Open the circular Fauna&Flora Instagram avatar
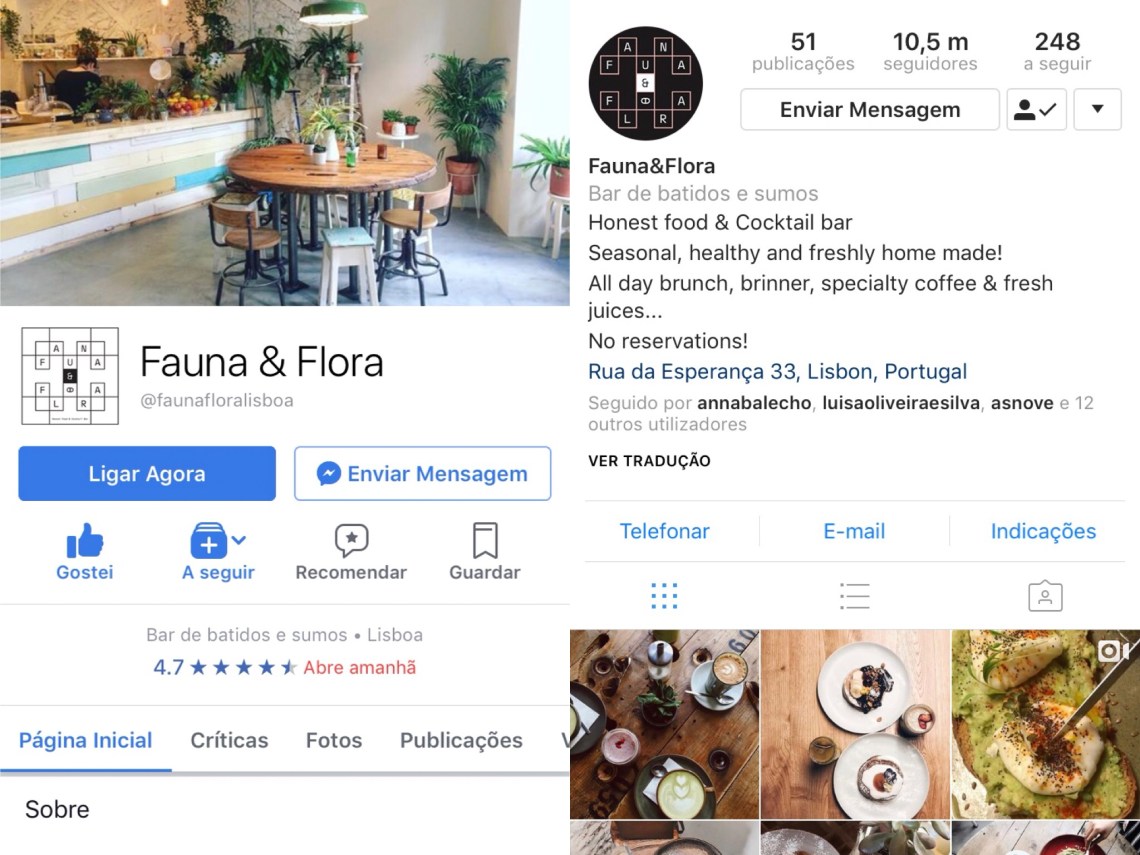Image resolution: width=1140 pixels, height=855 pixels. click(x=645, y=83)
